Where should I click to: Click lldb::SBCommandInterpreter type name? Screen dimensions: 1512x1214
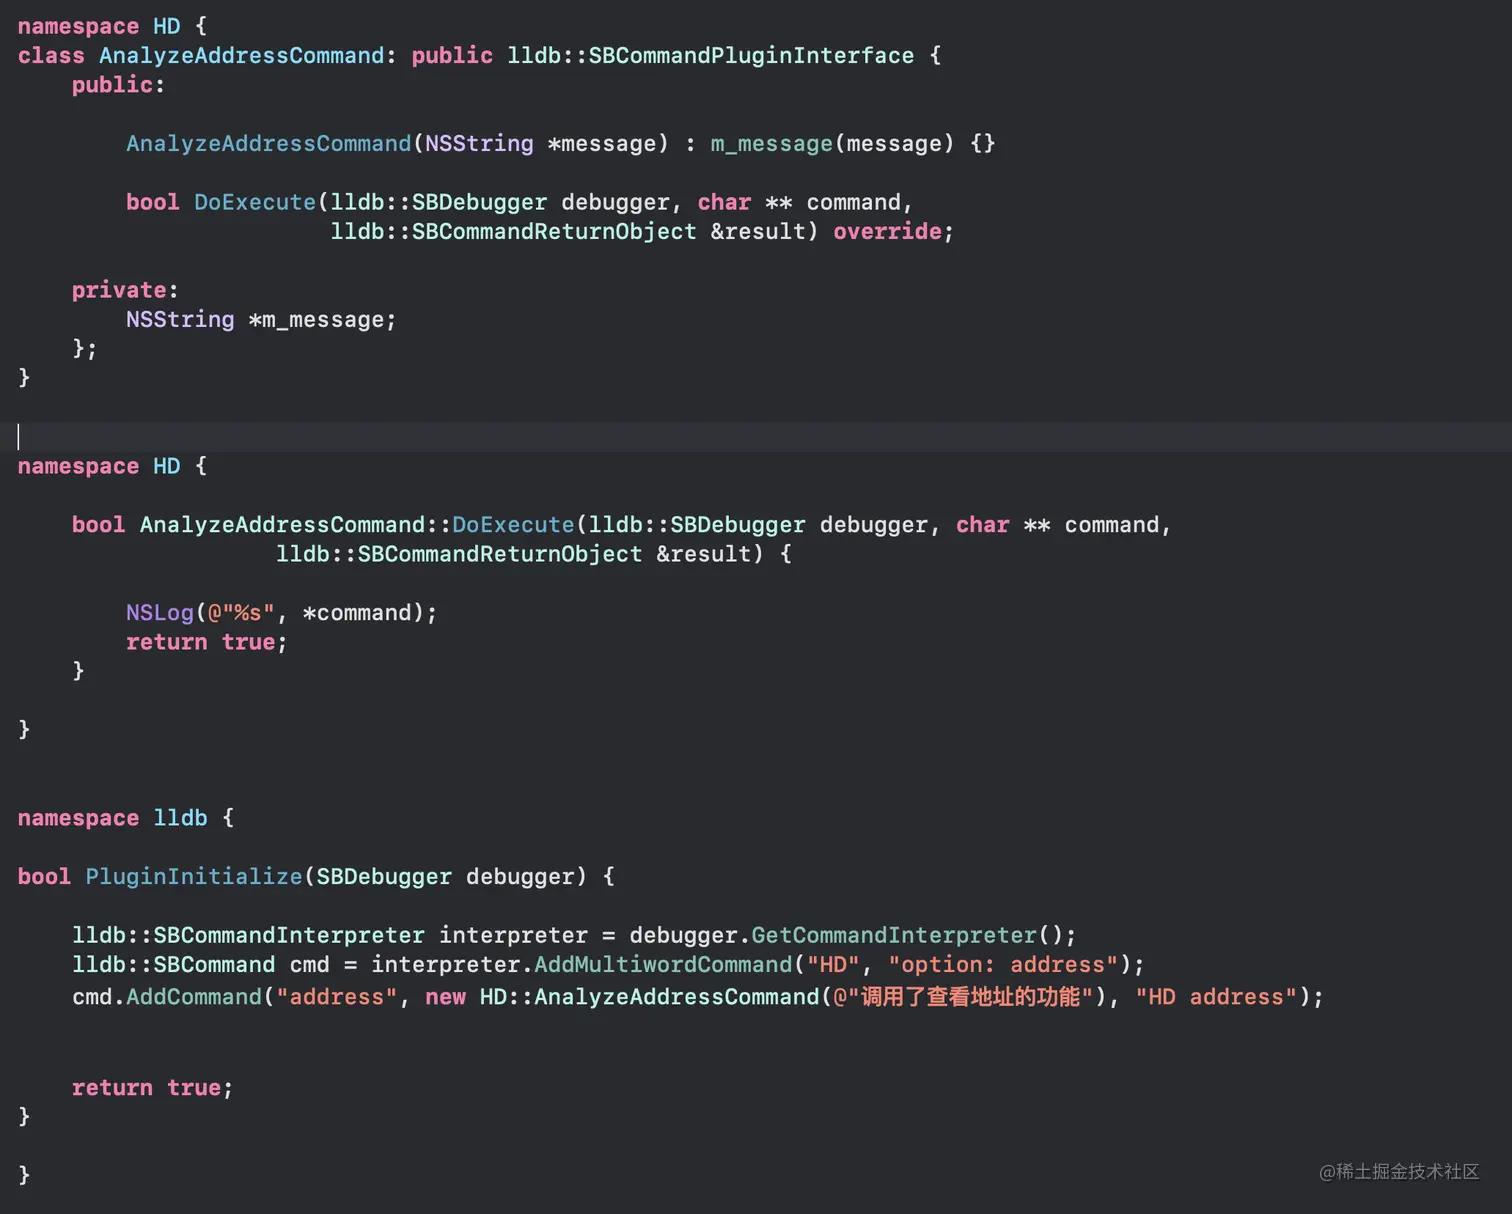[x=248, y=936]
